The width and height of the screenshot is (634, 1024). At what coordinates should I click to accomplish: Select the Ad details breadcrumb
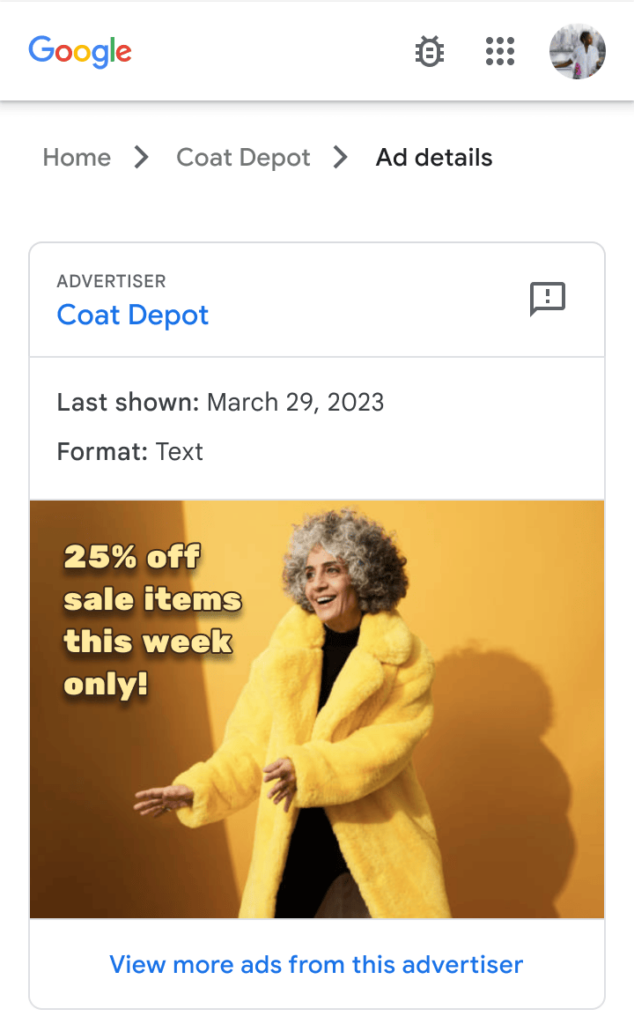click(x=434, y=158)
